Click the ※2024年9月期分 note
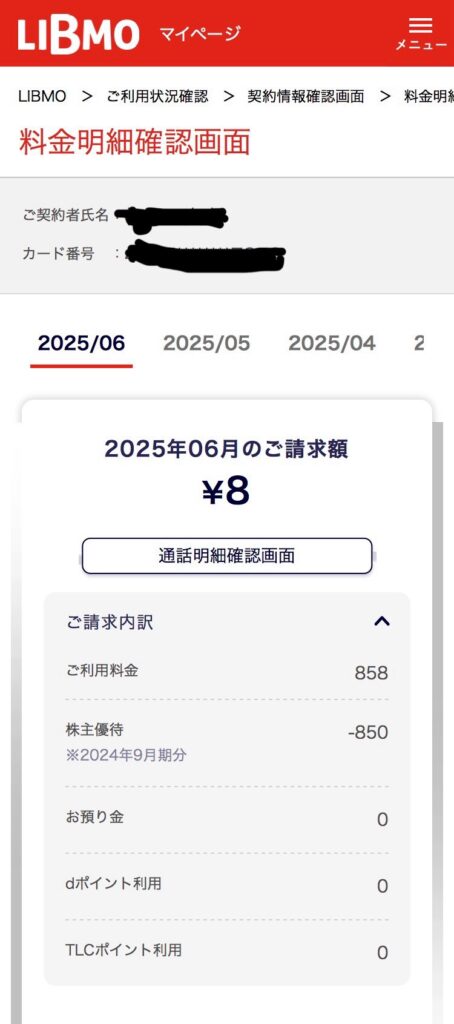454x1024 pixels. click(x=126, y=756)
